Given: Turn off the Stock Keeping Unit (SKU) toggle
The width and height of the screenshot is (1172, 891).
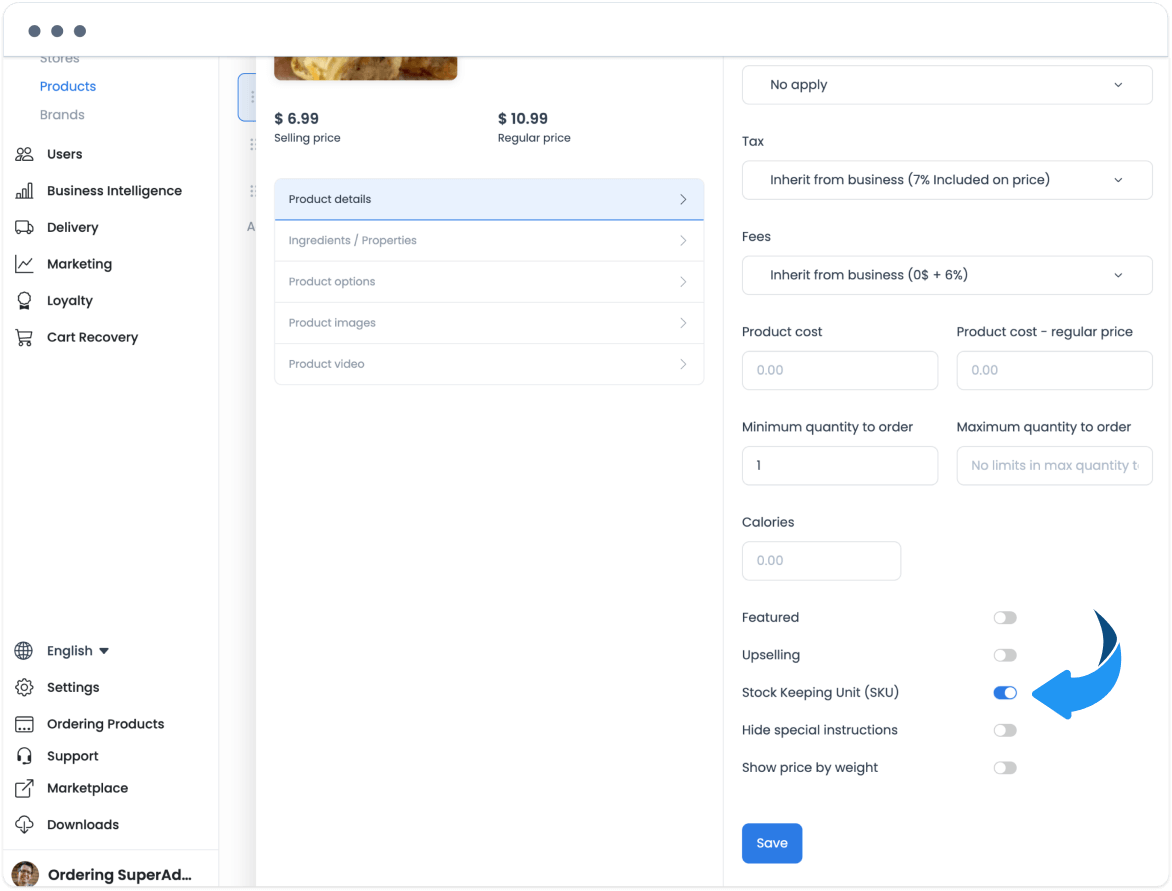Looking at the screenshot, I should (1005, 692).
